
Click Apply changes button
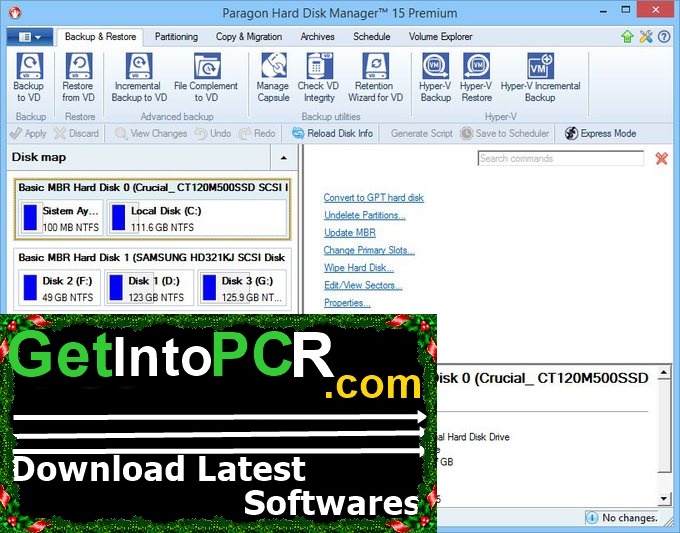pos(28,133)
